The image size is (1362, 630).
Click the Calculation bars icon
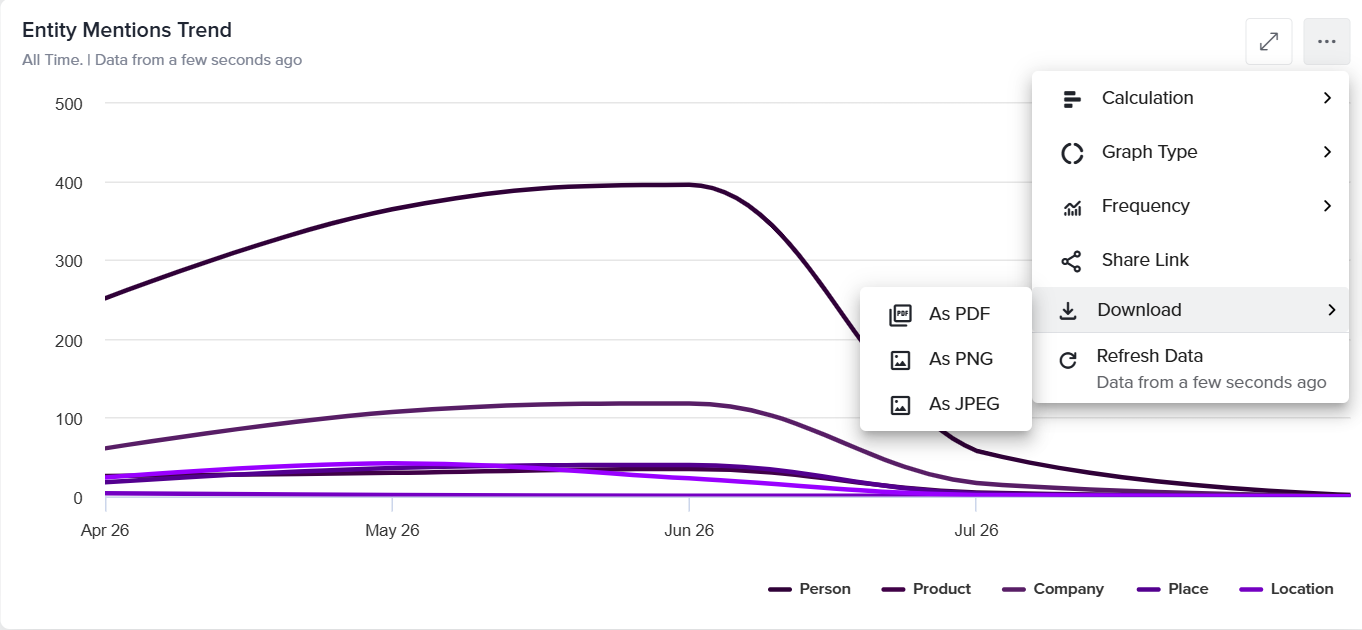pos(1071,99)
